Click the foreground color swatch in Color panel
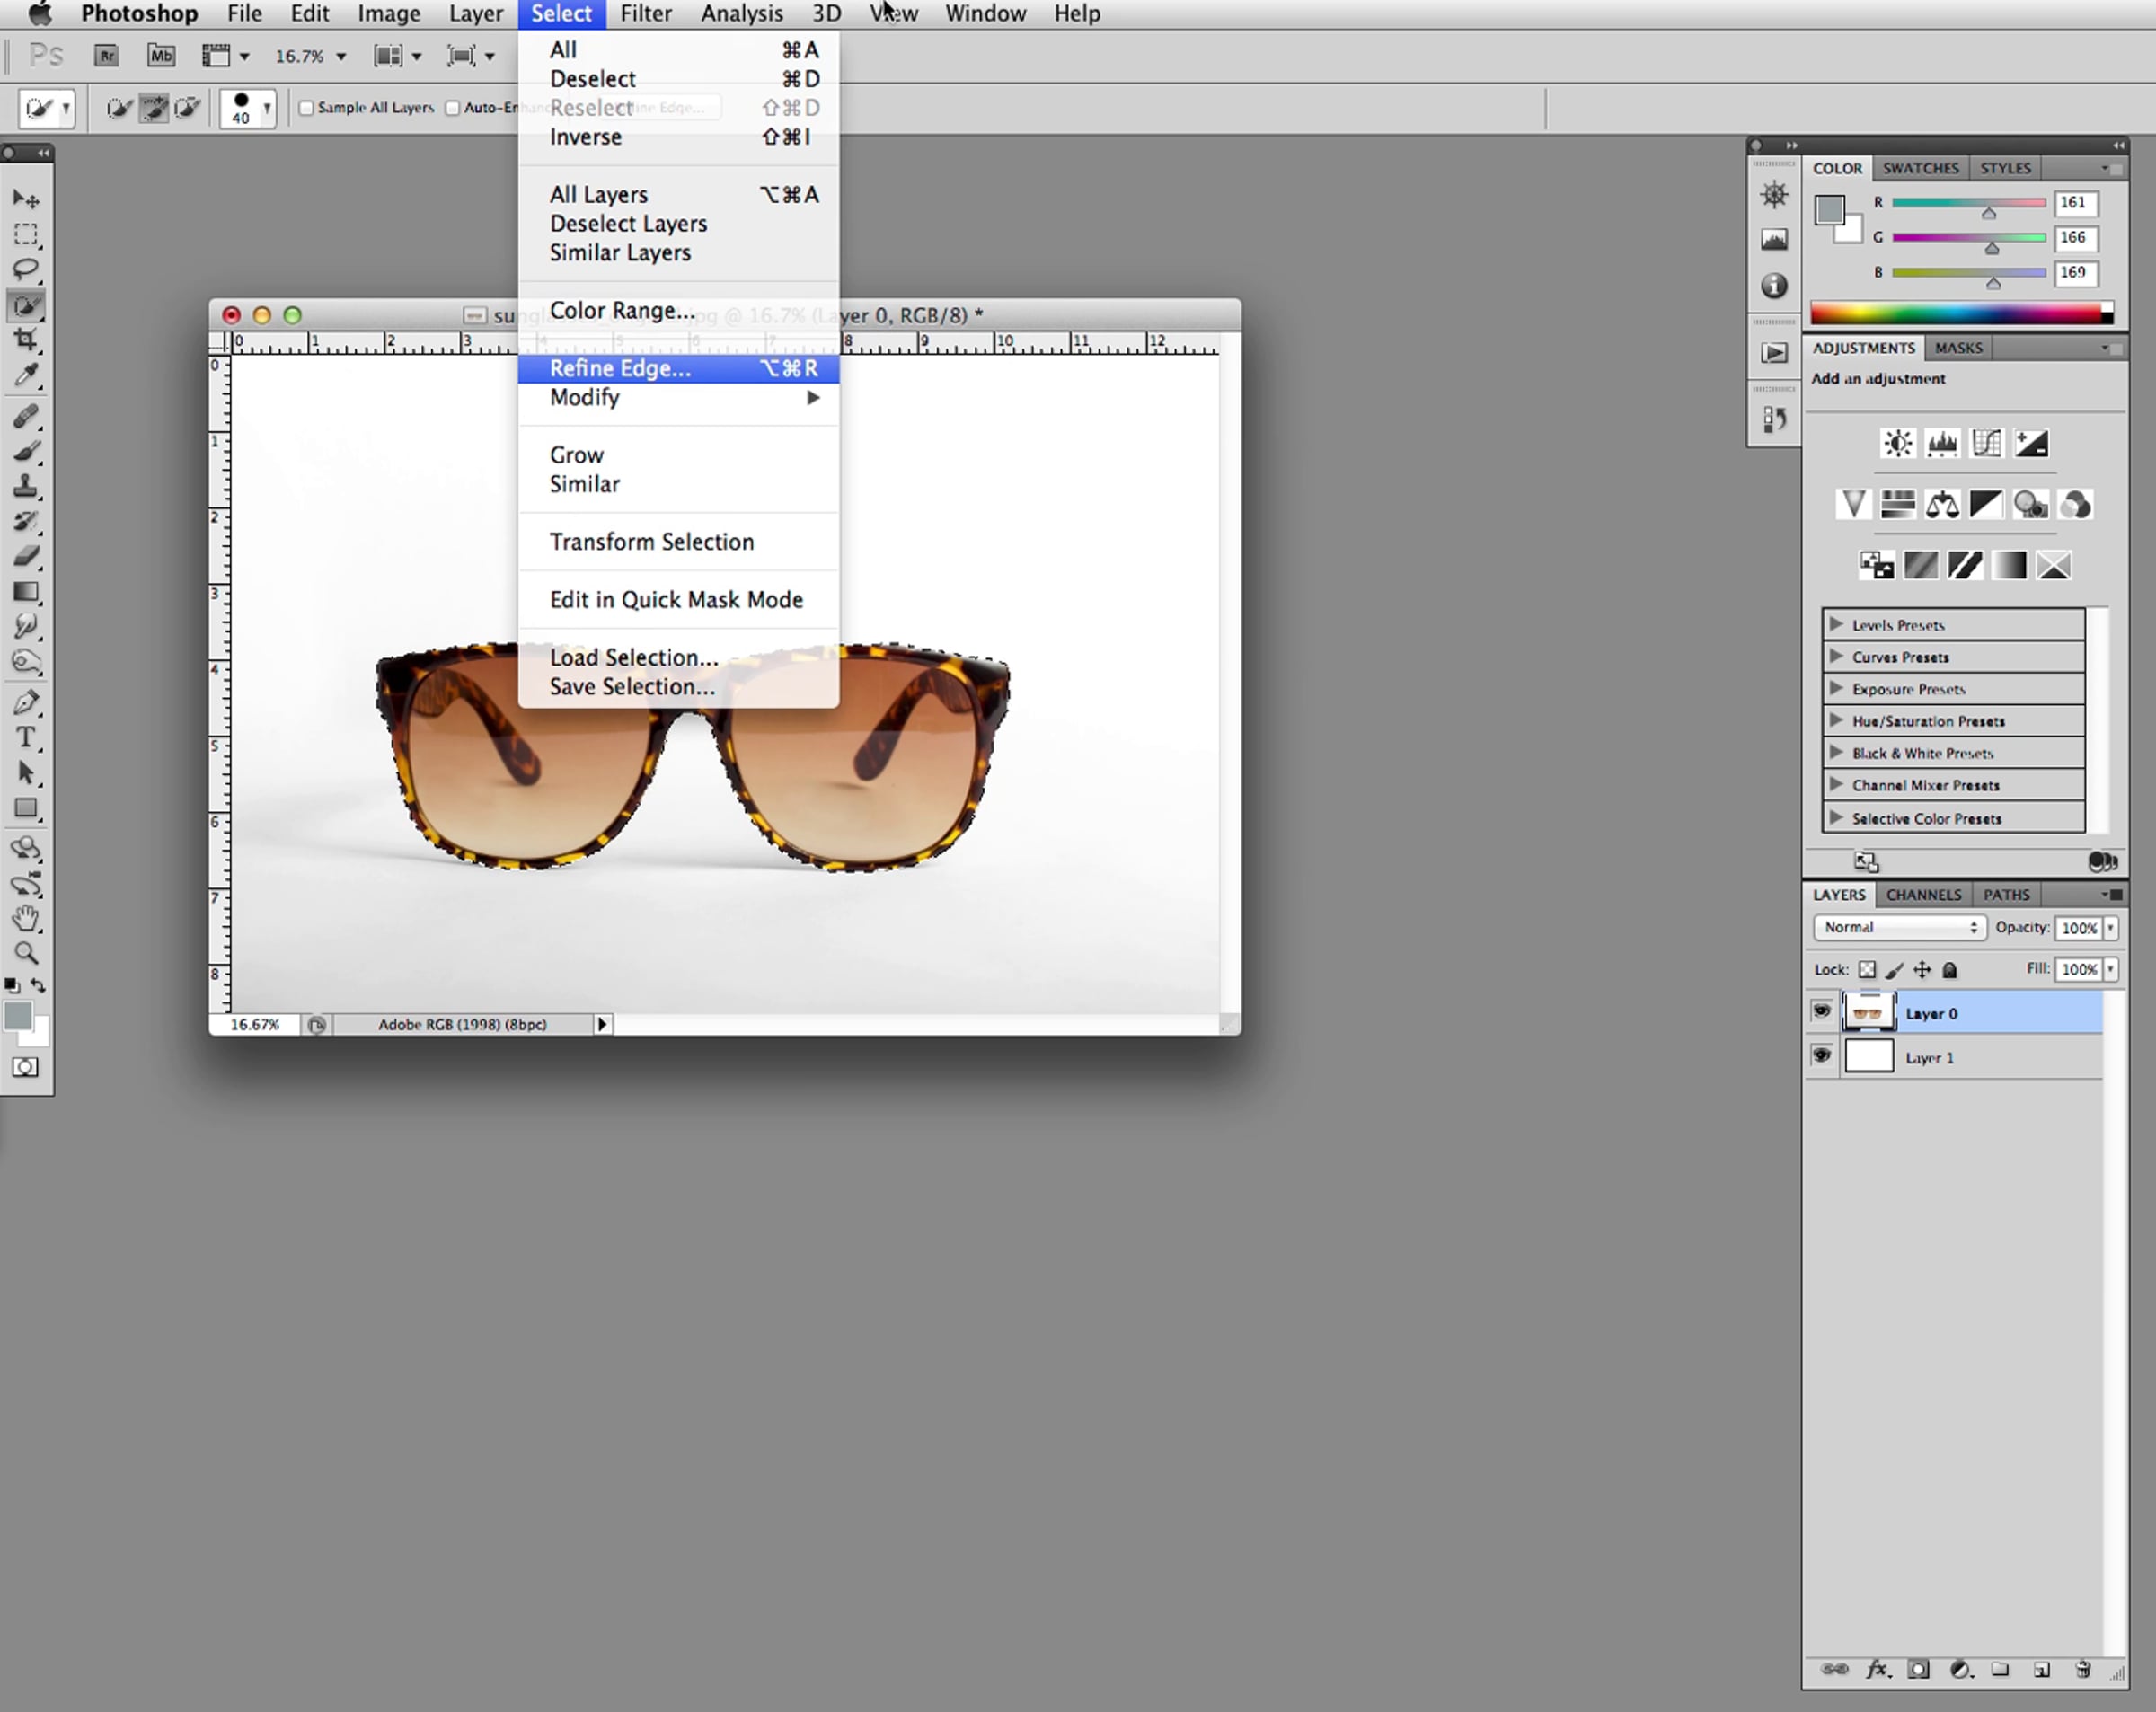 point(1829,210)
